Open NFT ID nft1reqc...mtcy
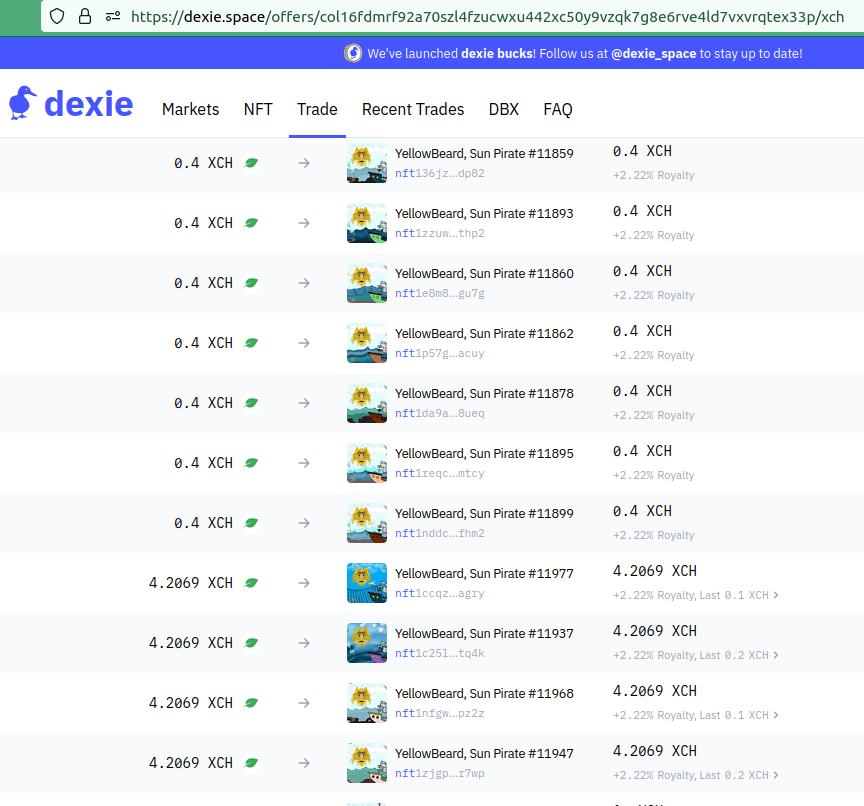 [440, 474]
